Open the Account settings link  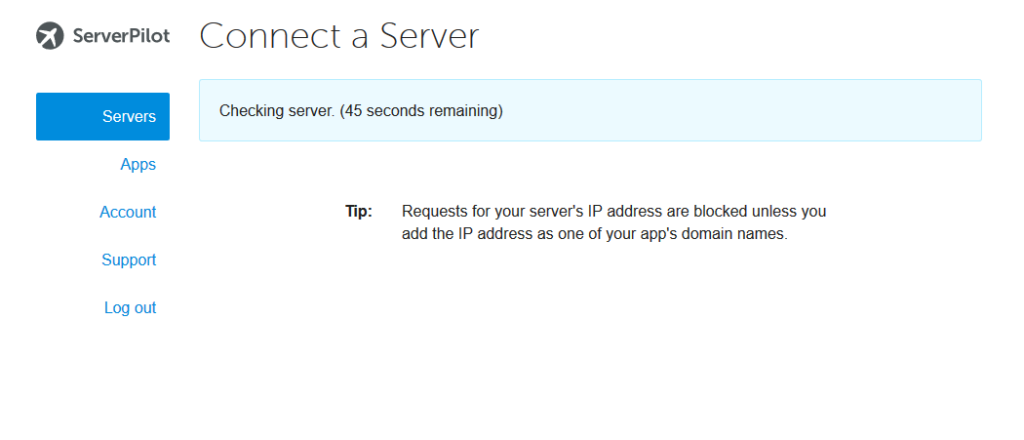click(127, 212)
